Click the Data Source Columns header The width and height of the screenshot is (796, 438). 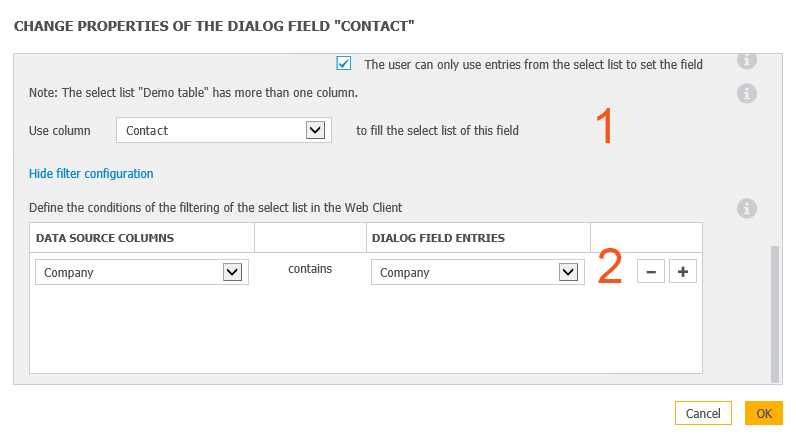pyautogui.click(x=105, y=238)
